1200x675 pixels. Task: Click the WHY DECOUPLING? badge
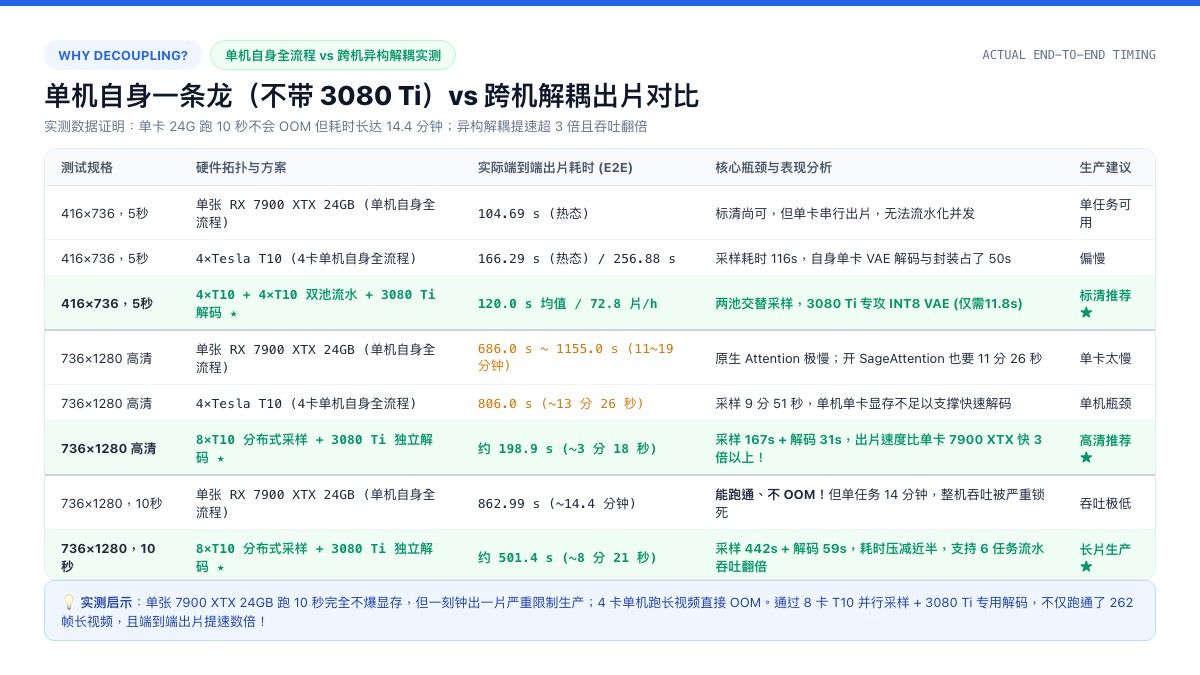123,55
